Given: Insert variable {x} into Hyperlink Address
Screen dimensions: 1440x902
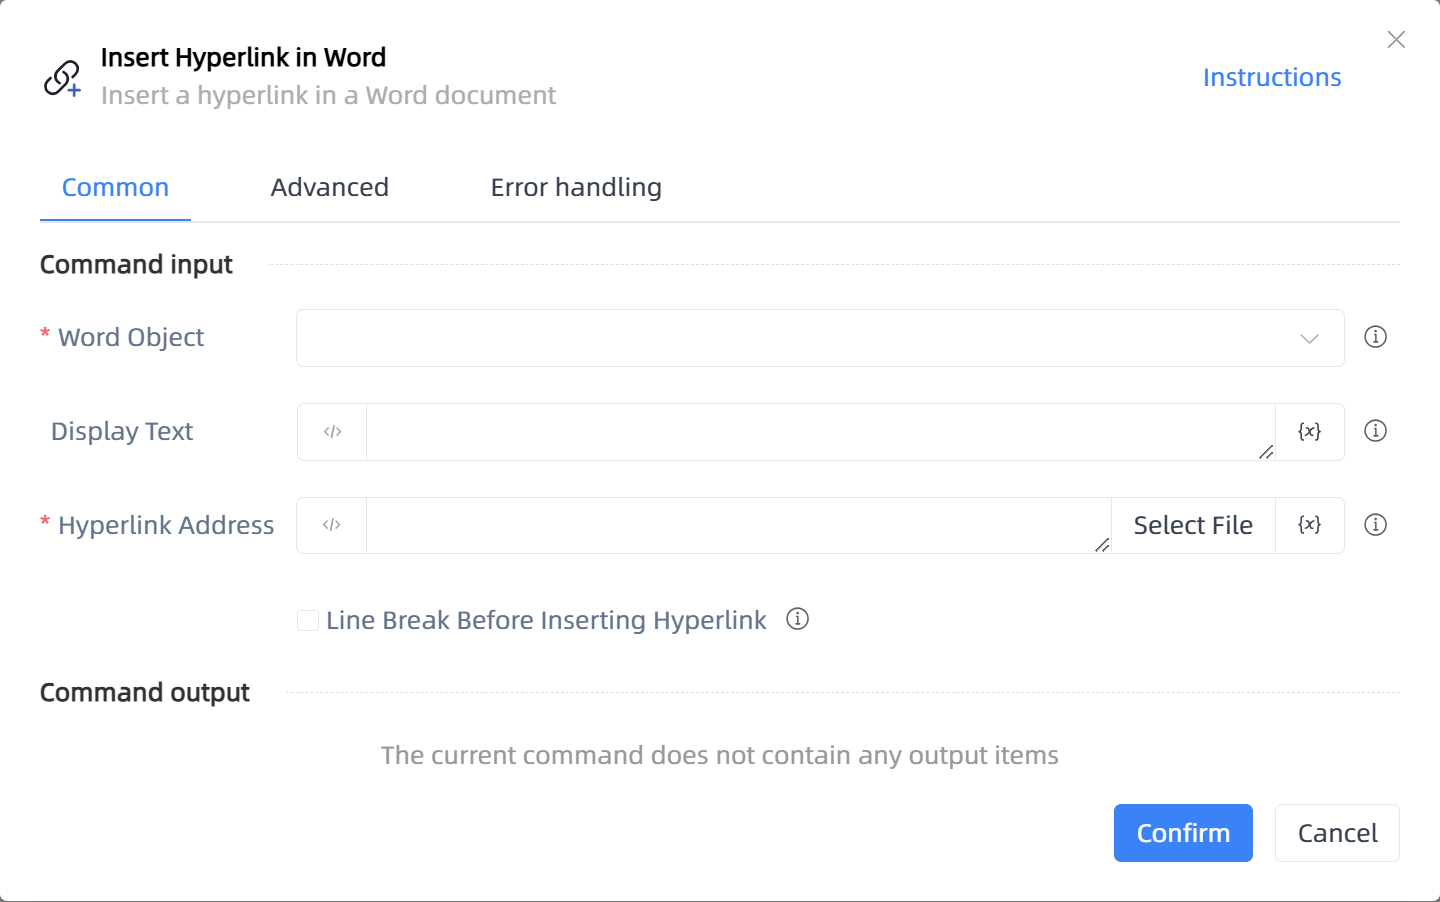Looking at the screenshot, I should [x=1309, y=525].
